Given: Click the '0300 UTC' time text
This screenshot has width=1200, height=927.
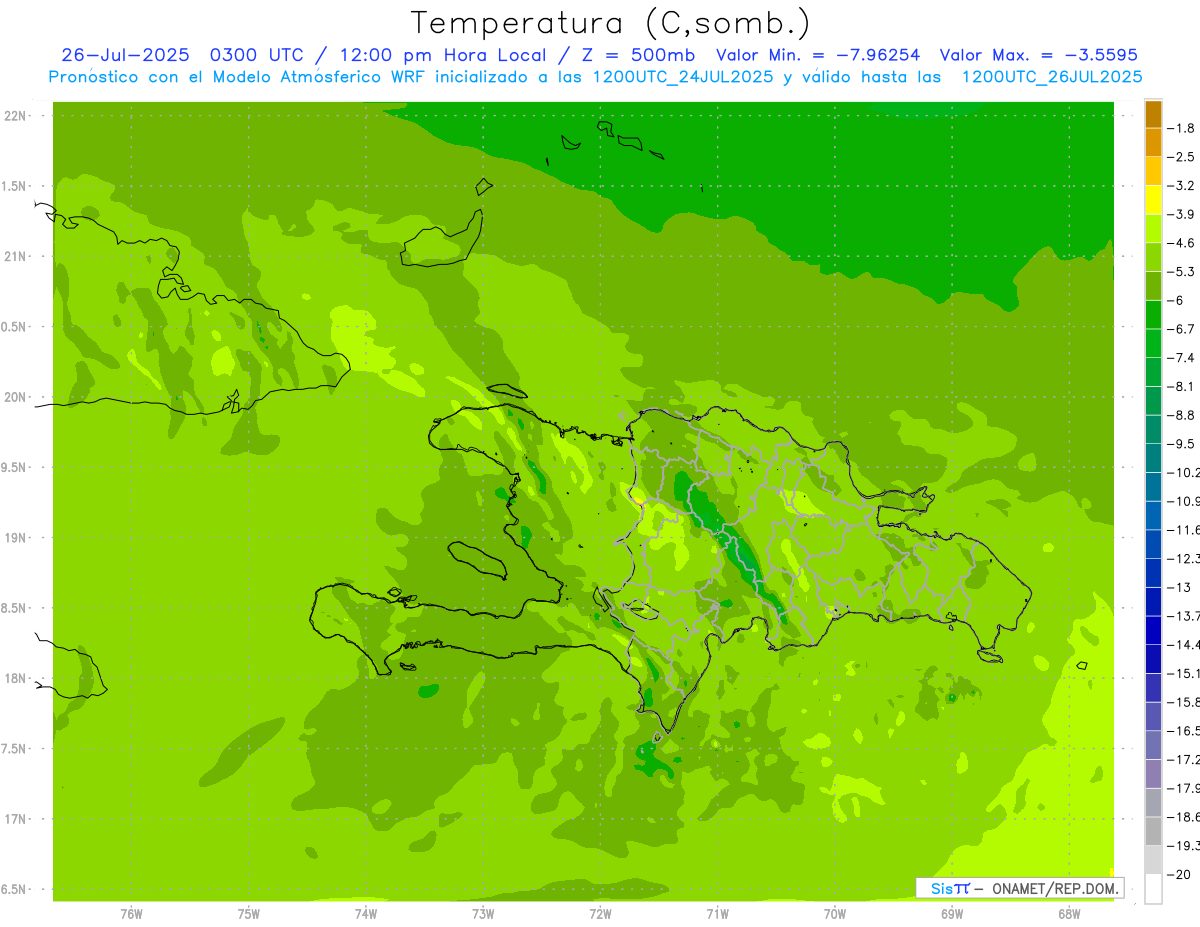Looking at the screenshot, I should 258,55.
